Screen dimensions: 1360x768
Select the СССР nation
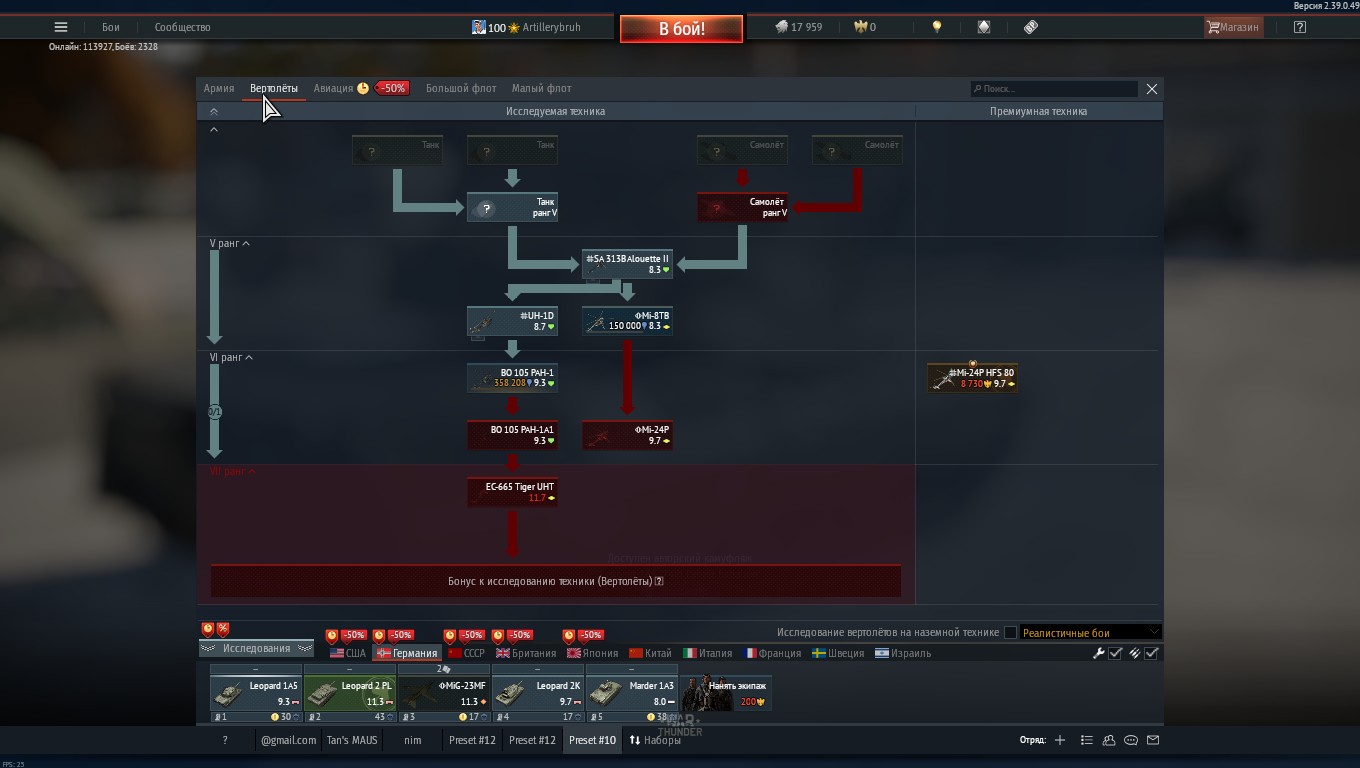pyautogui.click(x=466, y=653)
